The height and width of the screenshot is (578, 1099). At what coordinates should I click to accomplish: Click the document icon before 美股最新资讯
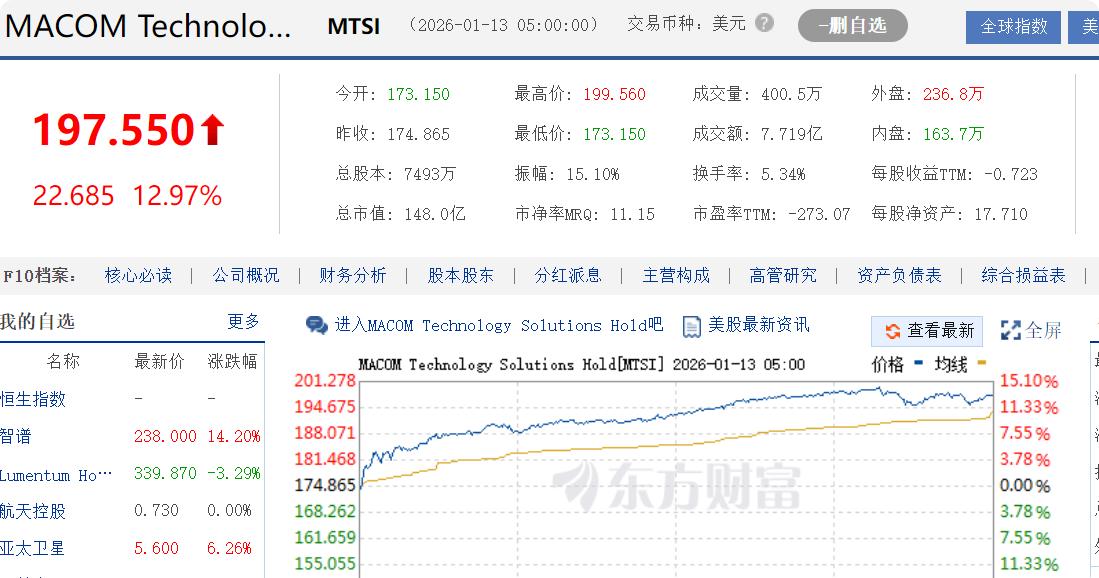[x=691, y=326]
